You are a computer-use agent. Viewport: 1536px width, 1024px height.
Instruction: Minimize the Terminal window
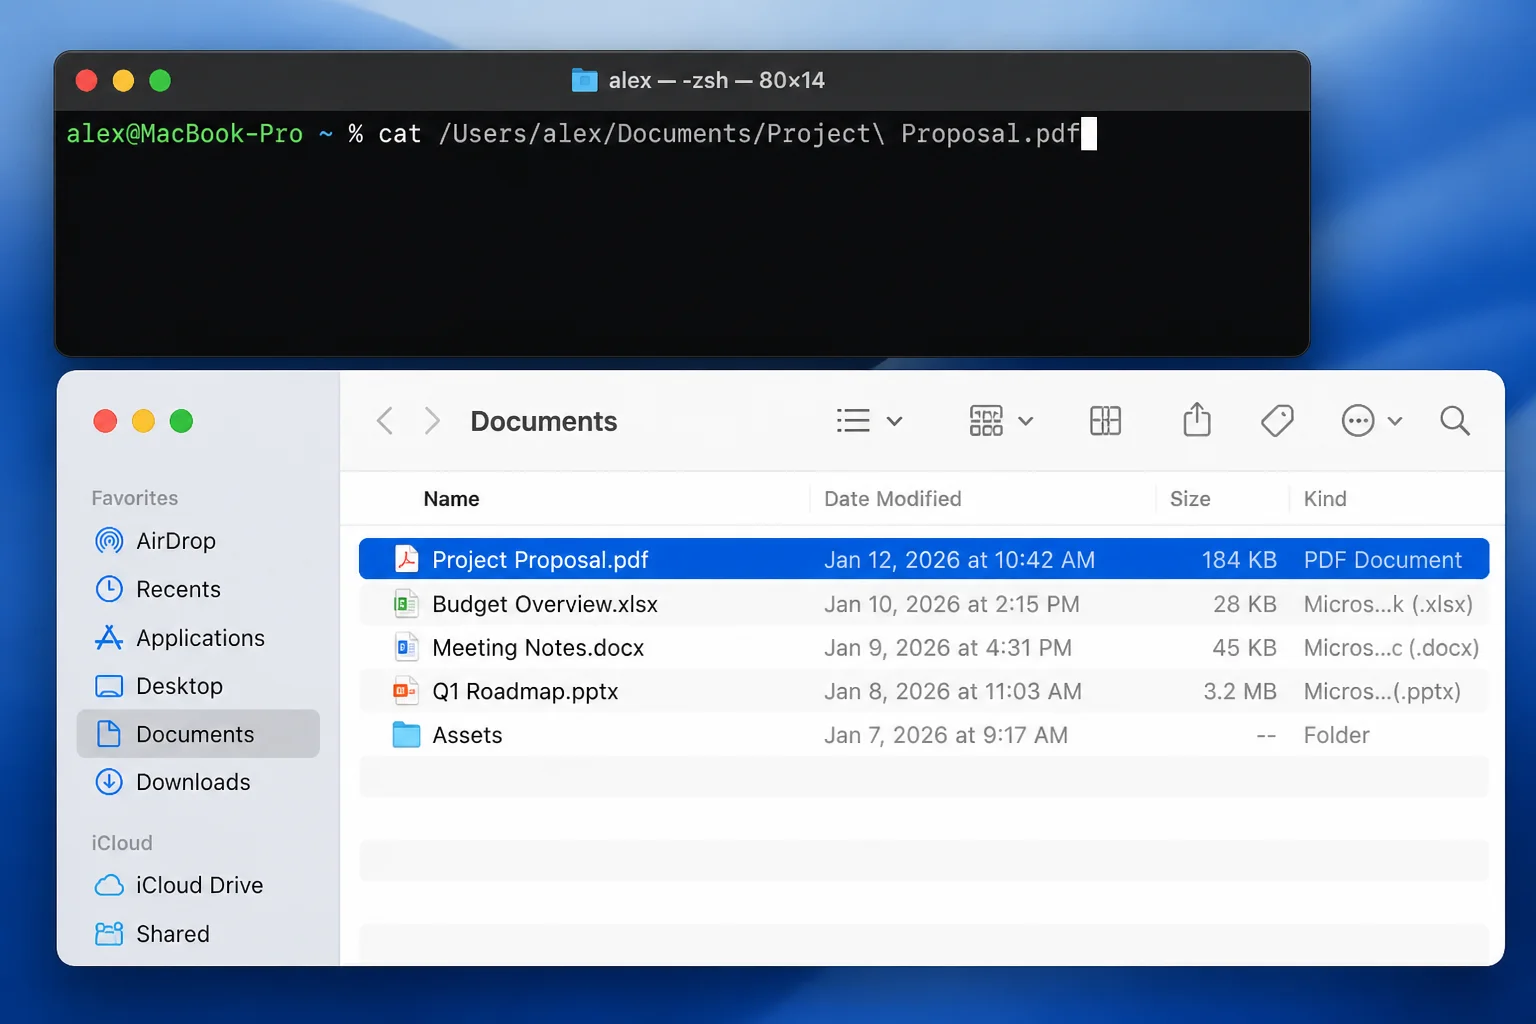pyautogui.click(x=123, y=80)
